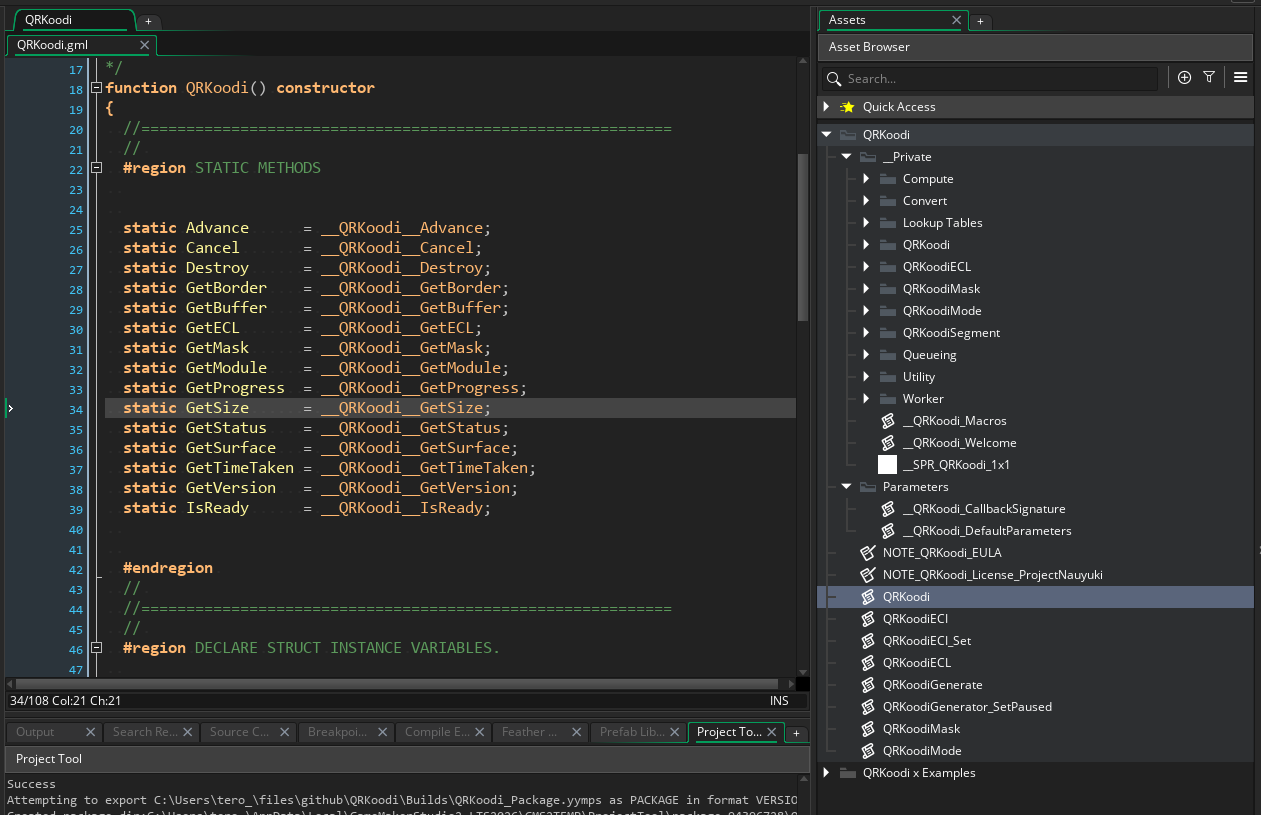Click the QRKoodiGenerate script icon
Screen dimensions: 1261x815
click(x=868, y=685)
